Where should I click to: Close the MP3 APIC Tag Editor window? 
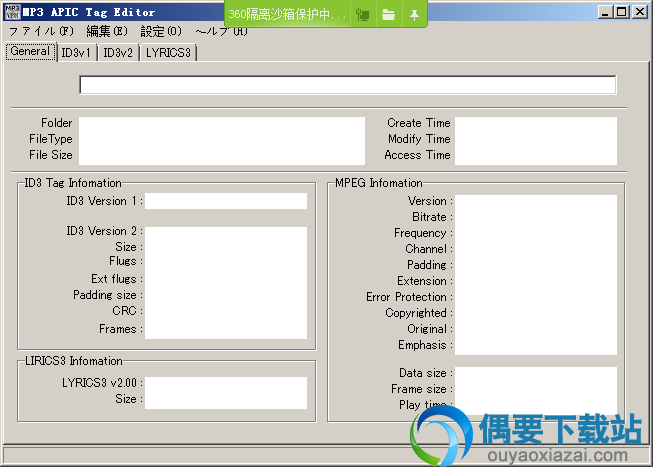click(x=639, y=12)
